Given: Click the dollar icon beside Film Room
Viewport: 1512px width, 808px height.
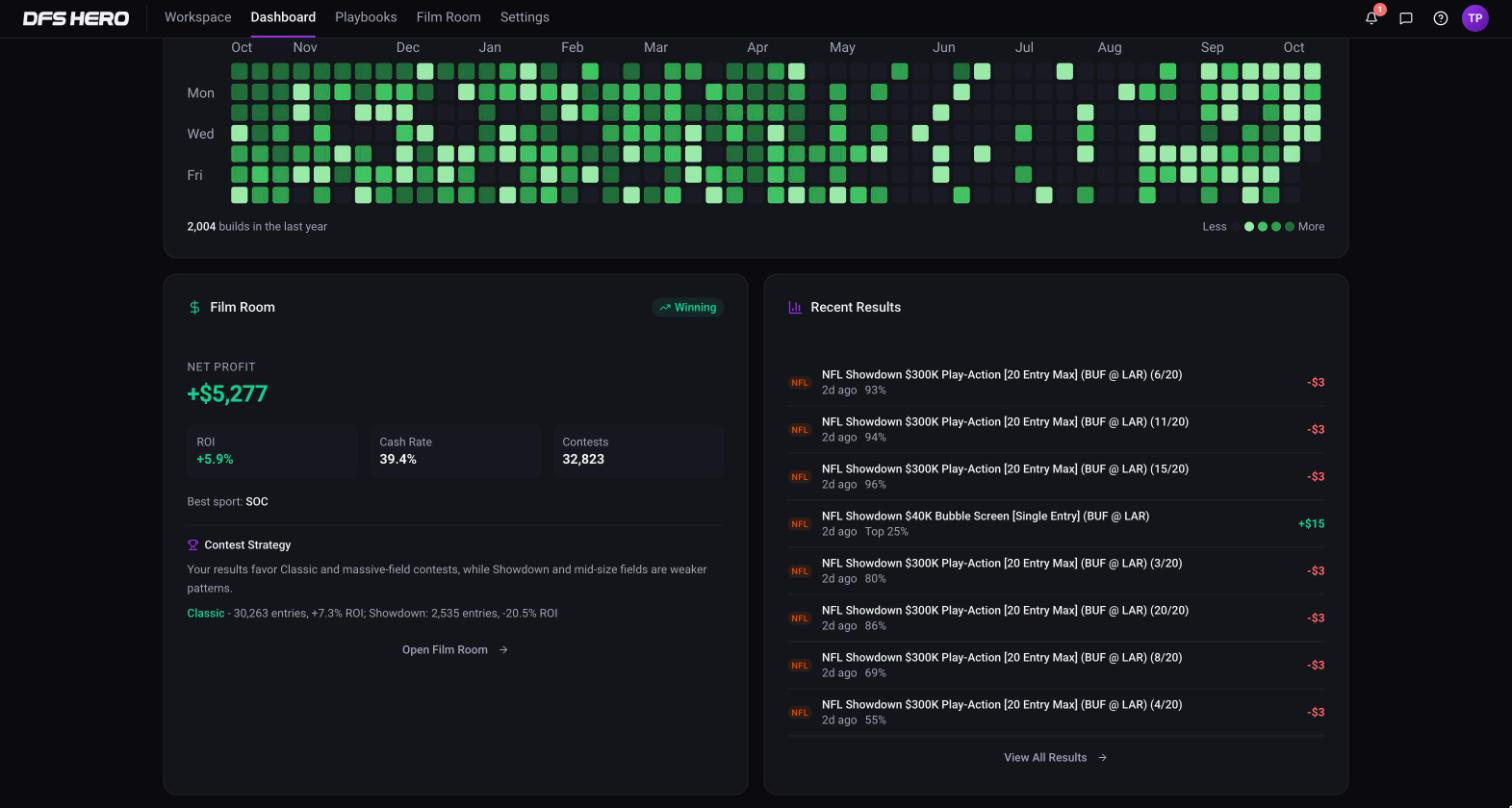Looking at the screenshot, I should (x=195, y=307).
